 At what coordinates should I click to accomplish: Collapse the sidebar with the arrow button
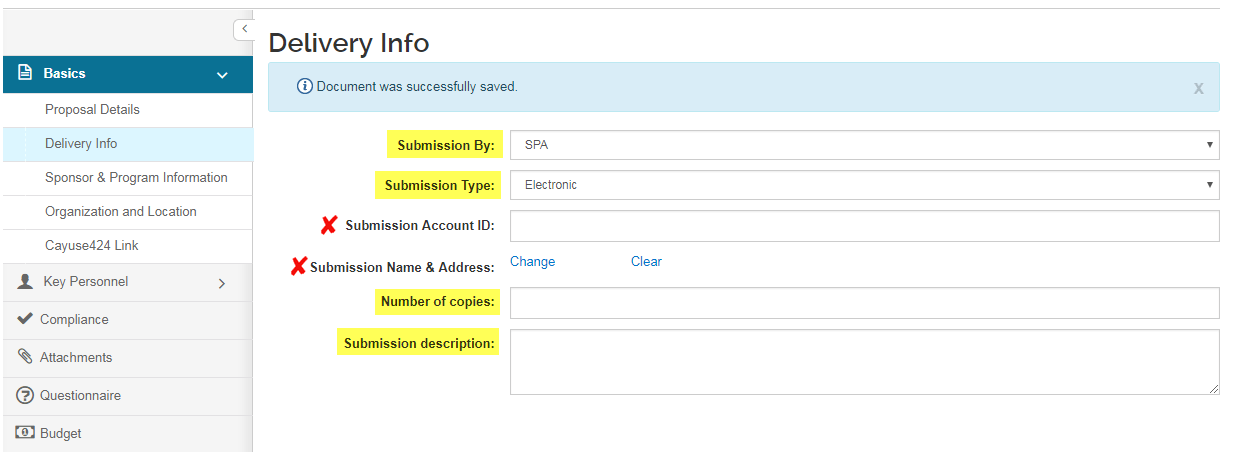[244, 29]
